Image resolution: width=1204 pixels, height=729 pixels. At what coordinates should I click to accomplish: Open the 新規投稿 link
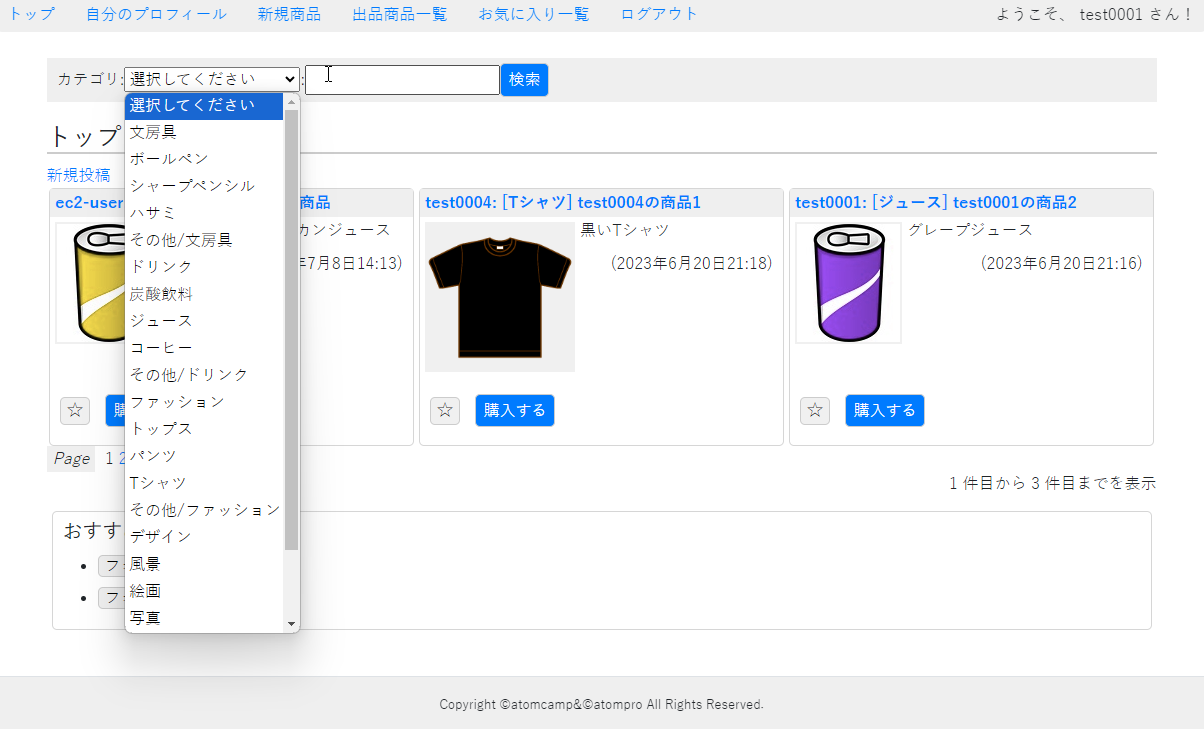coord(79,175)
